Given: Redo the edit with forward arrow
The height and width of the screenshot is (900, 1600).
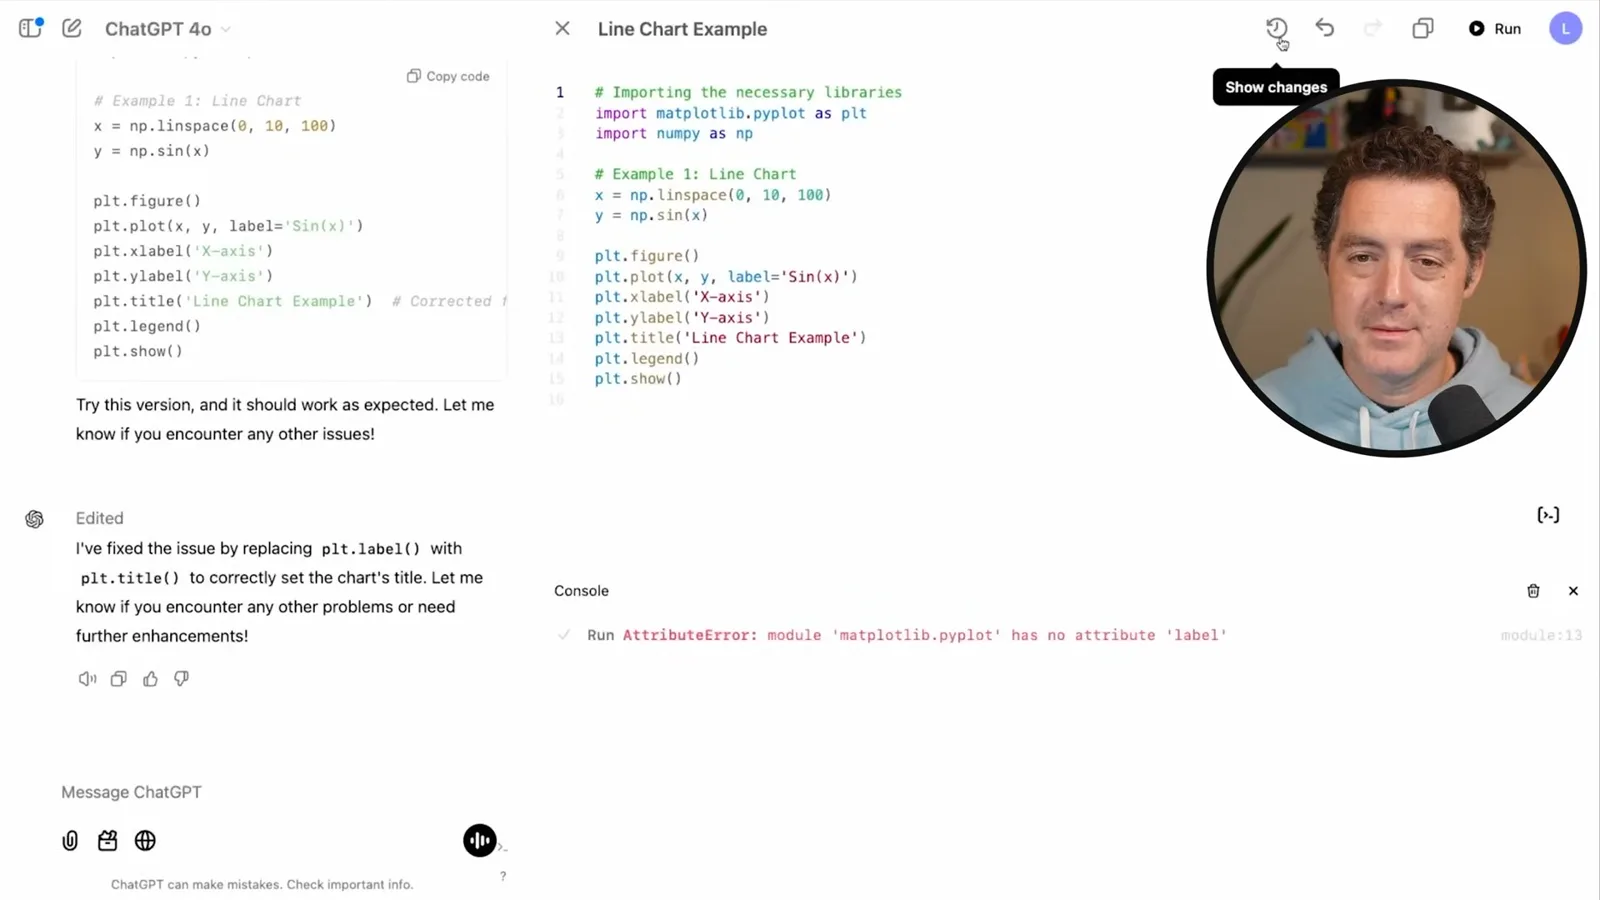Looking at the screenshot, I should click(1372, 28).
